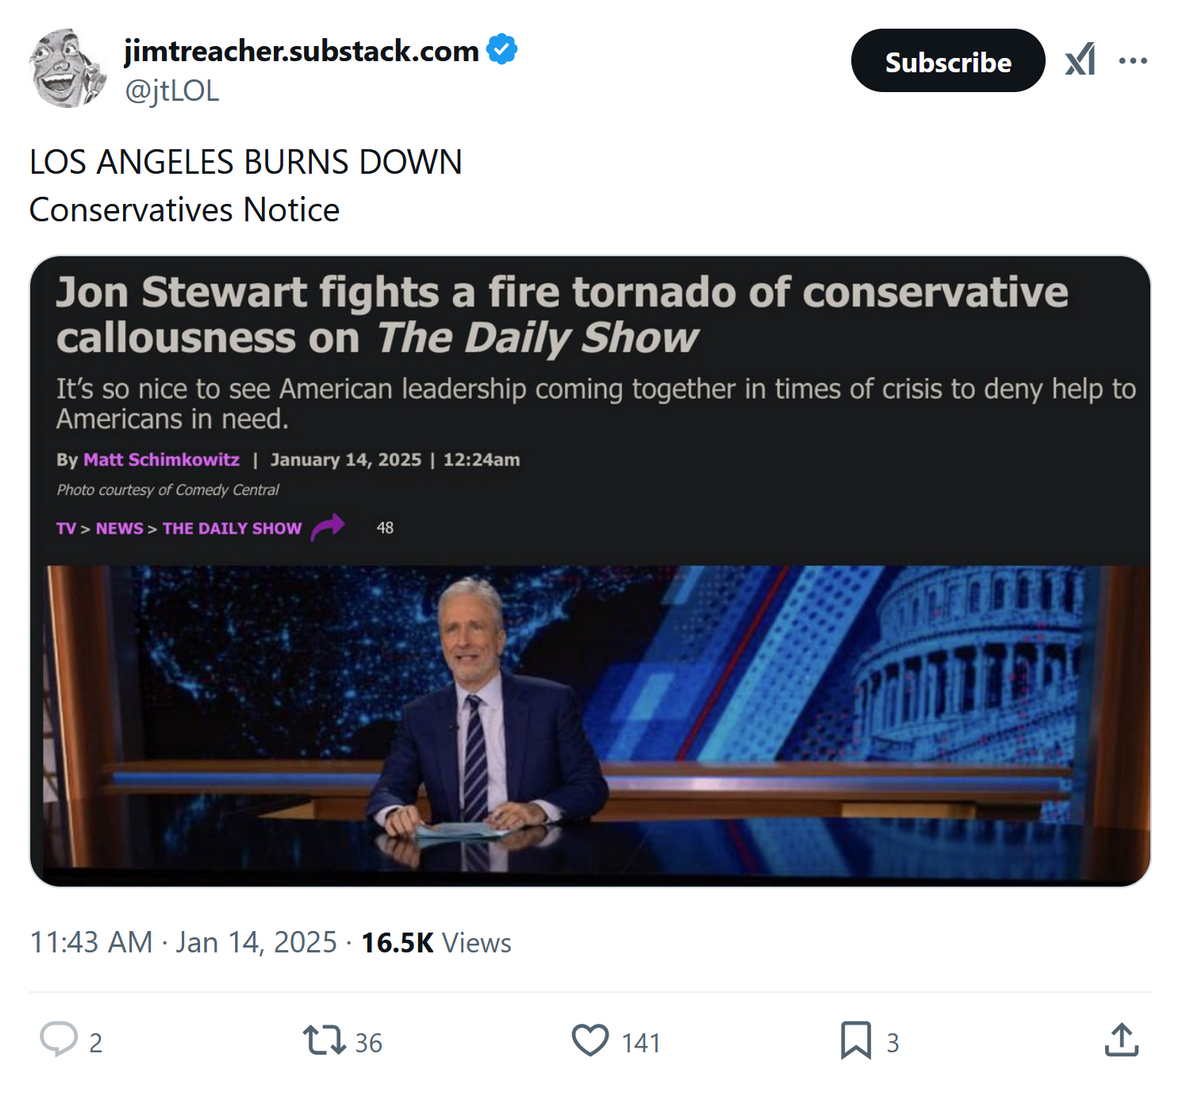
Task: Open the three-dot more options menu
Action: coord(1133,60)
